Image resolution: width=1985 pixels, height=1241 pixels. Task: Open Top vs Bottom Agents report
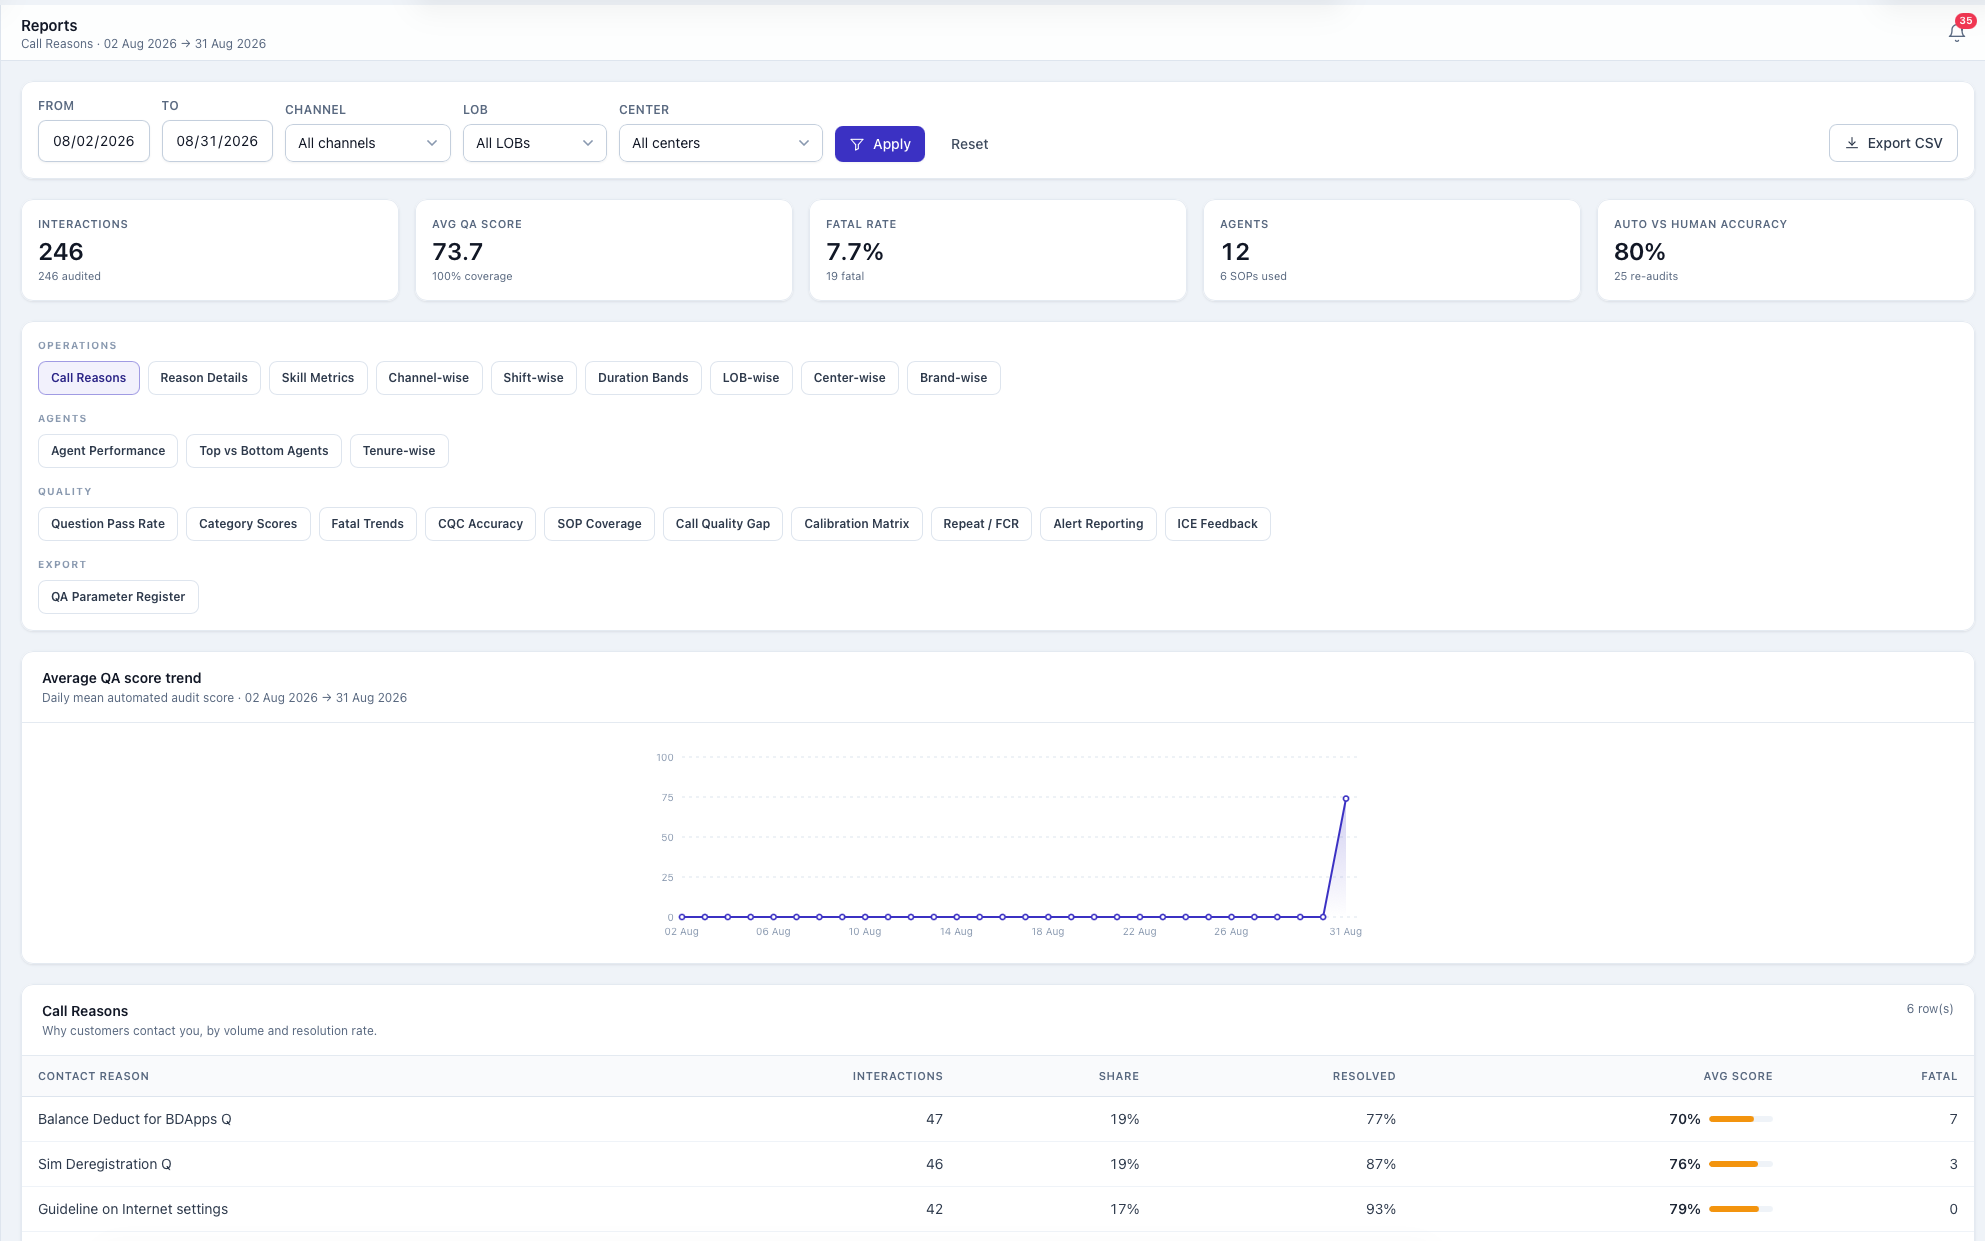(264, 451)
